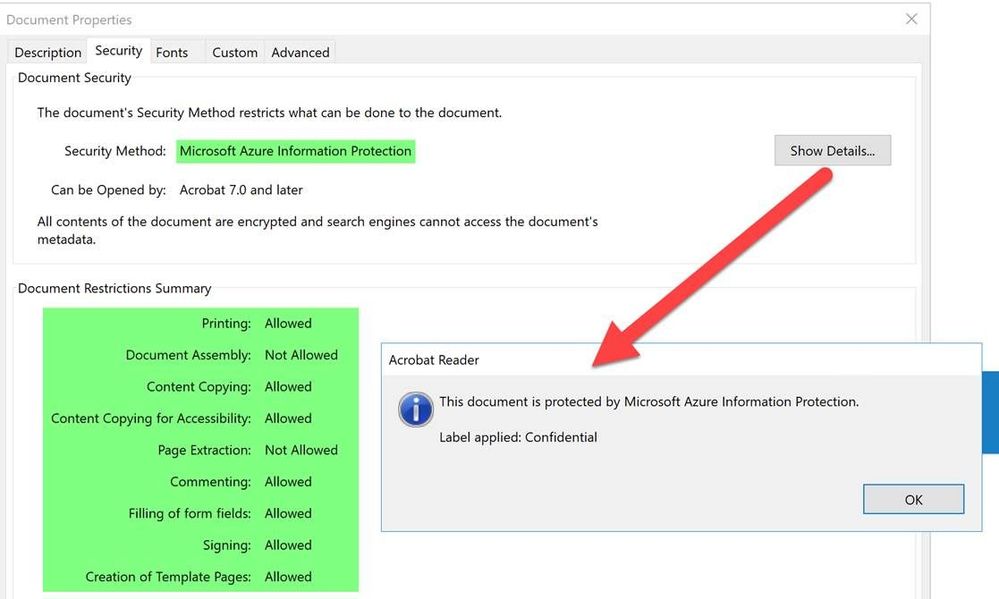
Task: Click the Creation of Template Pages row
Action: [199, 577]
